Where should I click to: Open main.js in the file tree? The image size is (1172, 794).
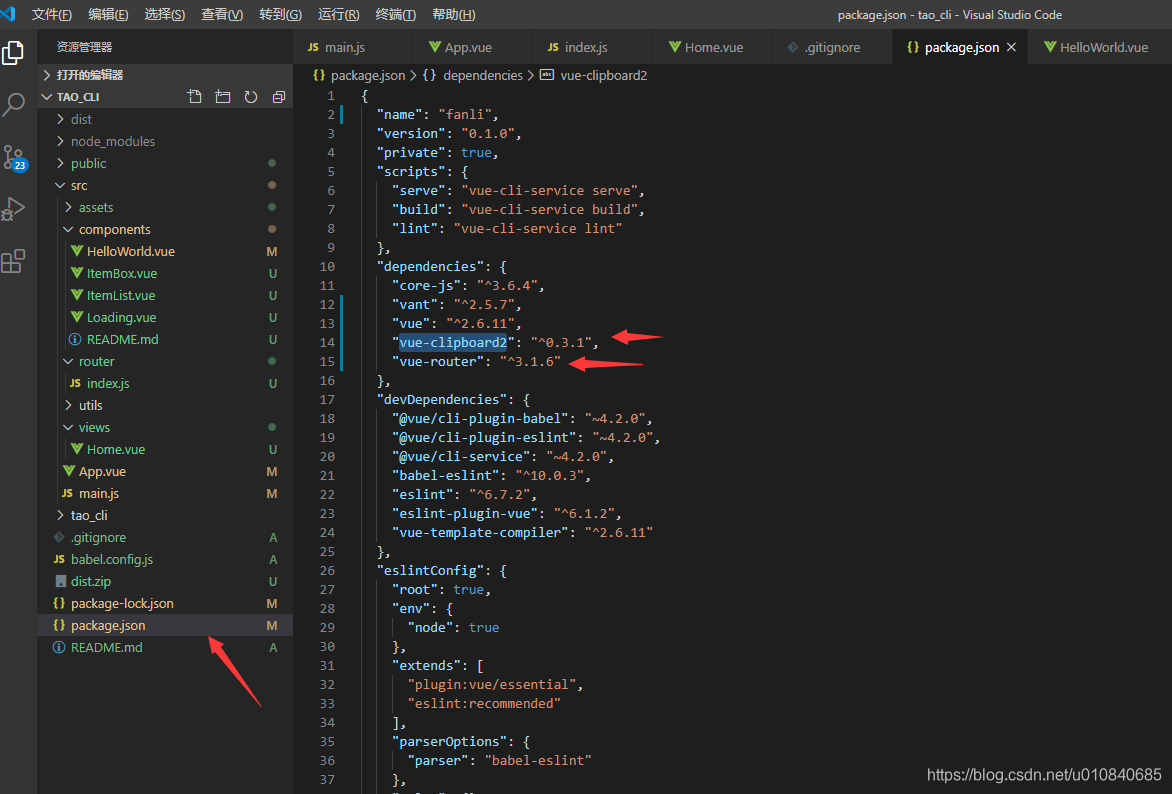click(x=99, y=493)
